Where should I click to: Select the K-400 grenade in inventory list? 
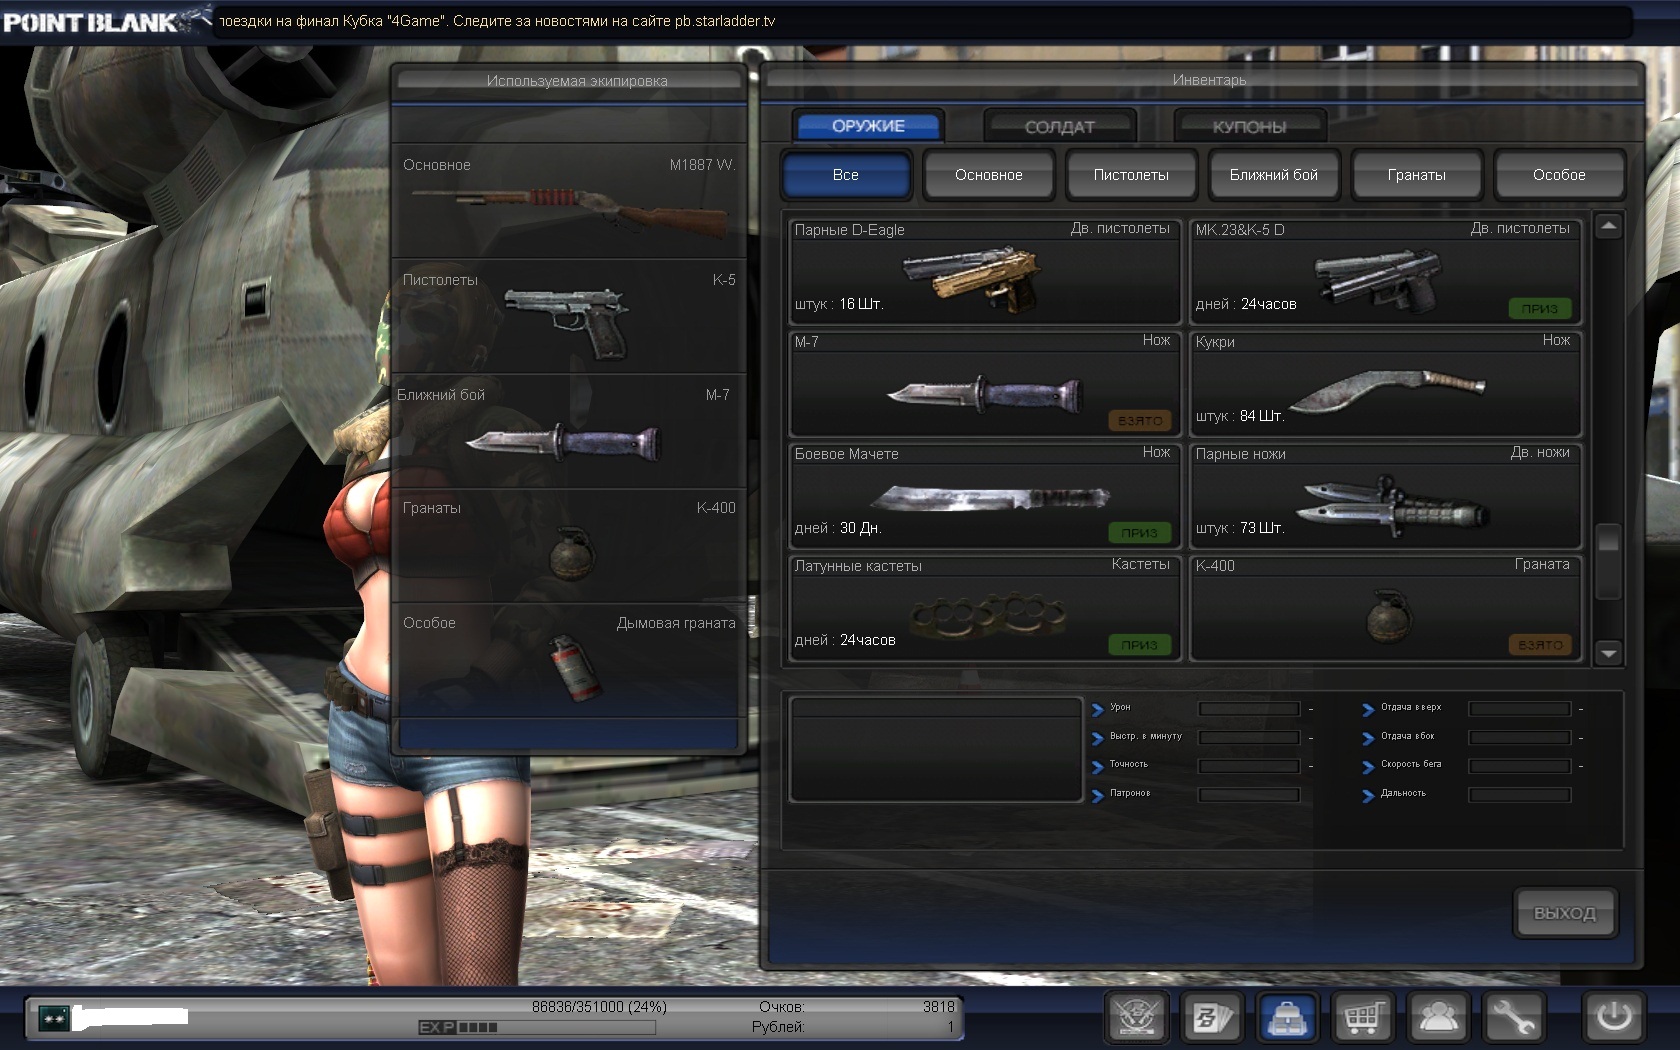coord(1386,608)
